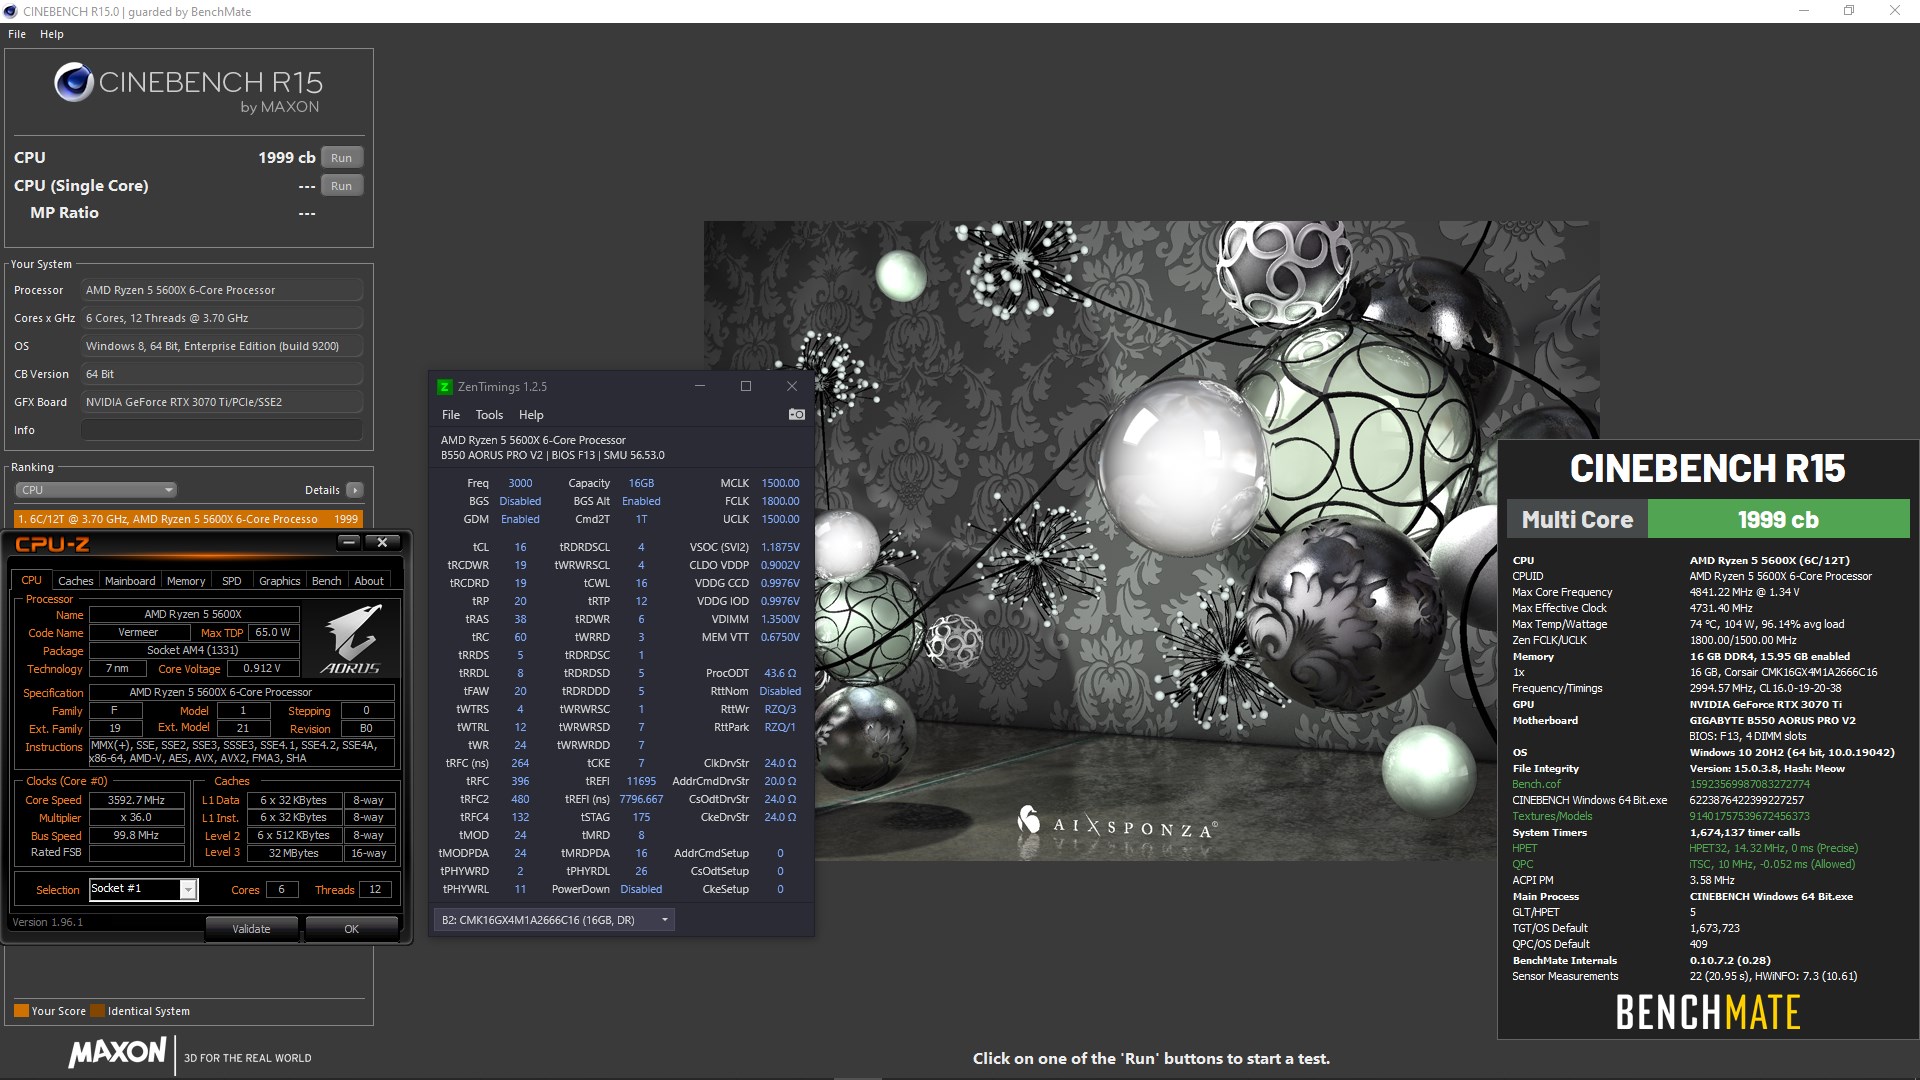
Task: Click the tCL value 16 in ZenTimings
Action: (520, 547)
